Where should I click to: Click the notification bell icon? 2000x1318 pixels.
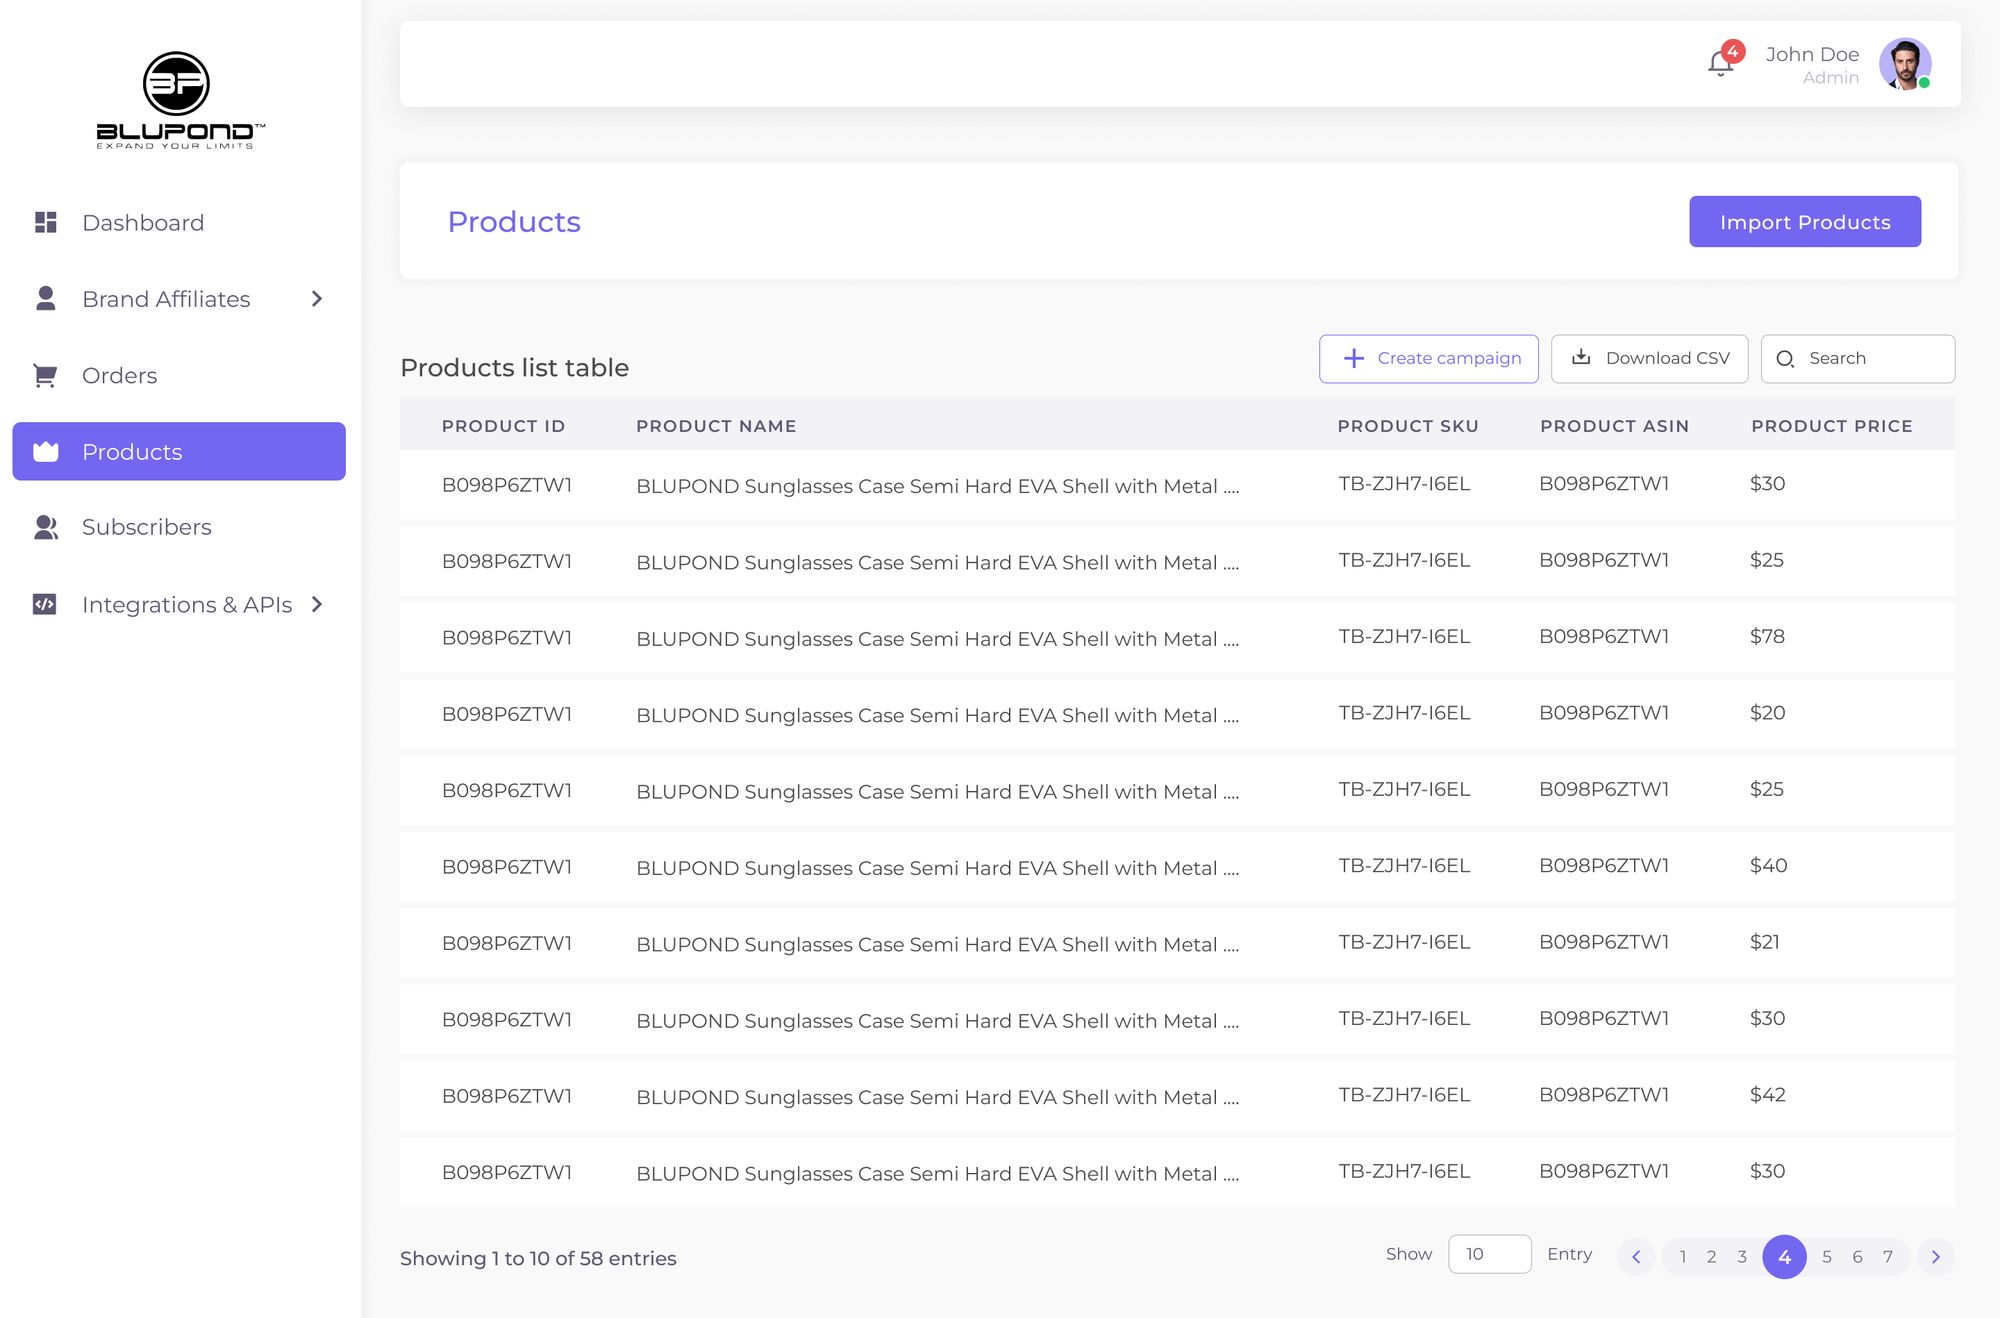pos(1720,64)
